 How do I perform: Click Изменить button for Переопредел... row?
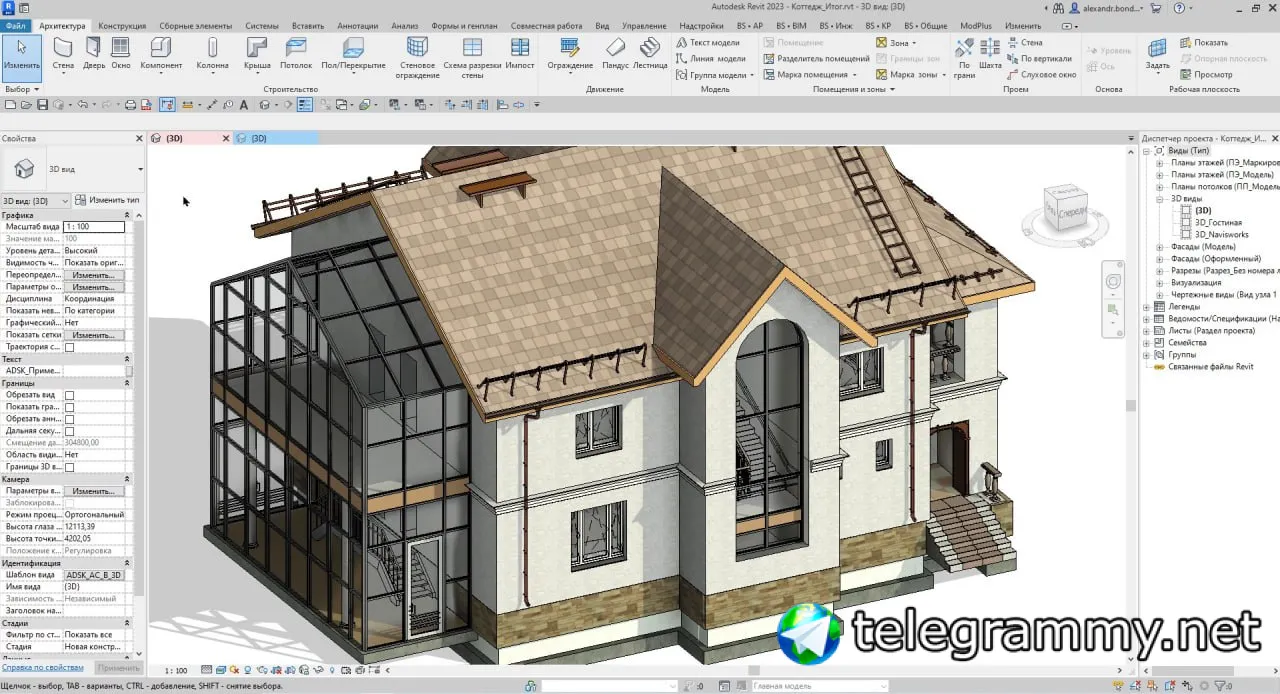pyautogui.click(x=93, y=274)
